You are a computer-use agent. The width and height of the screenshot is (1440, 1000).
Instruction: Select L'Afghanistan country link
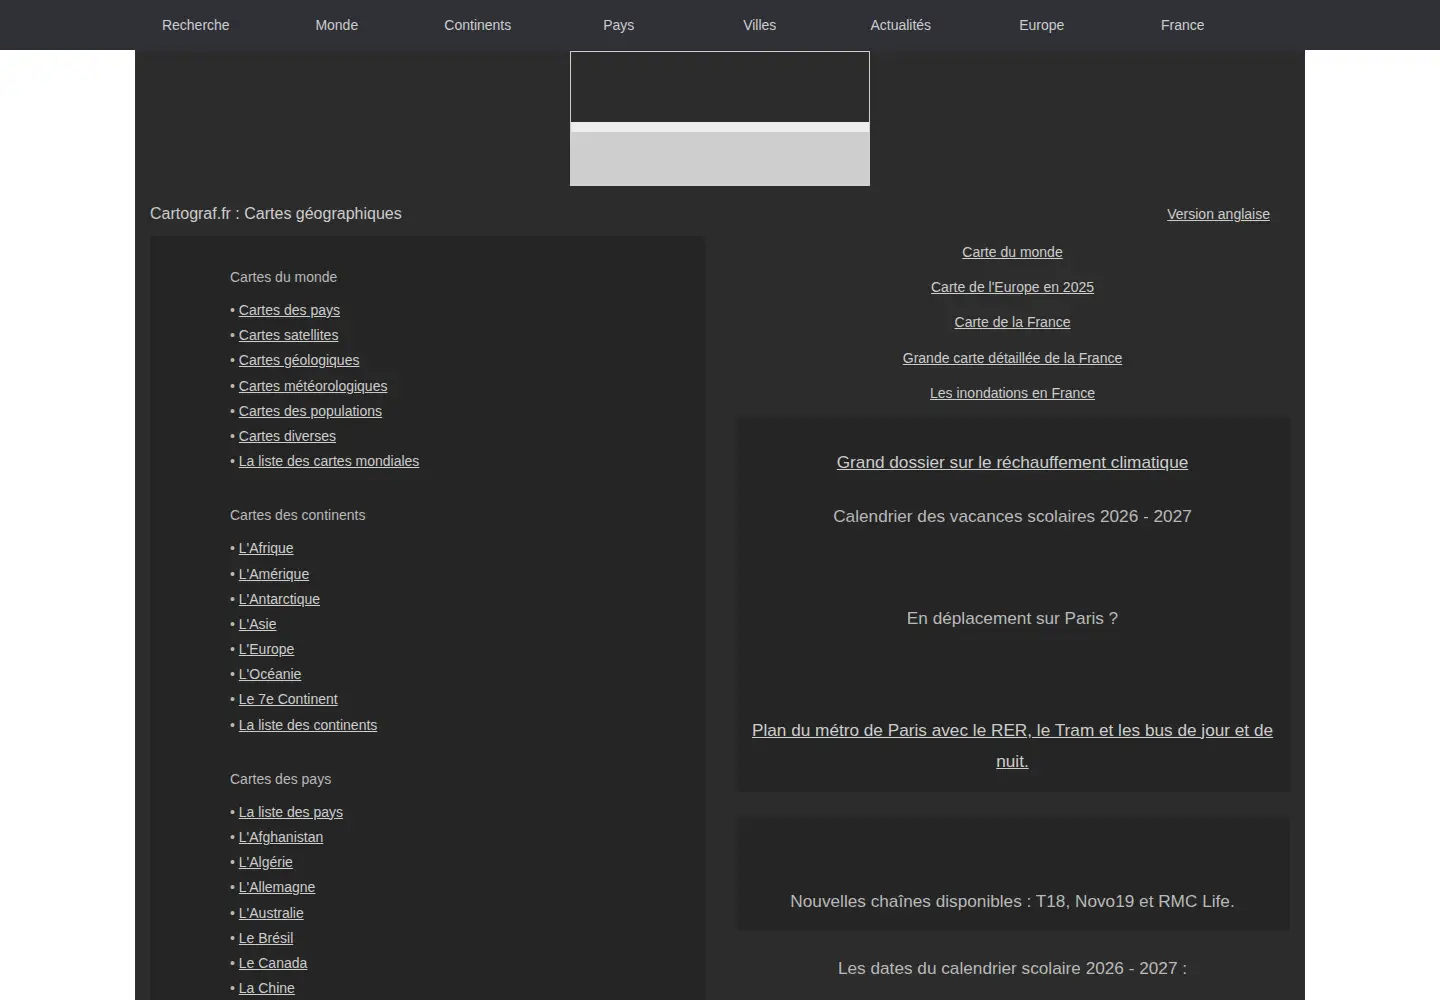tap(281, 837)
